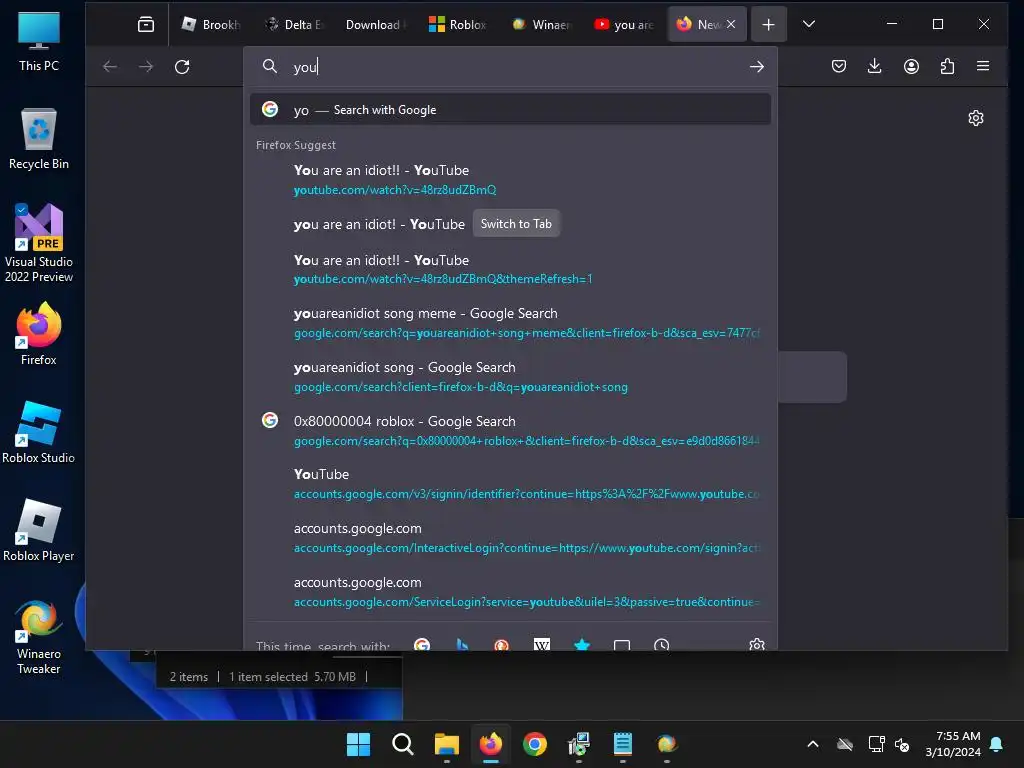Screen dimensions: 1024x768
Task: Select Roblox Studio desktop shortcut
Action: pos(39,432)
